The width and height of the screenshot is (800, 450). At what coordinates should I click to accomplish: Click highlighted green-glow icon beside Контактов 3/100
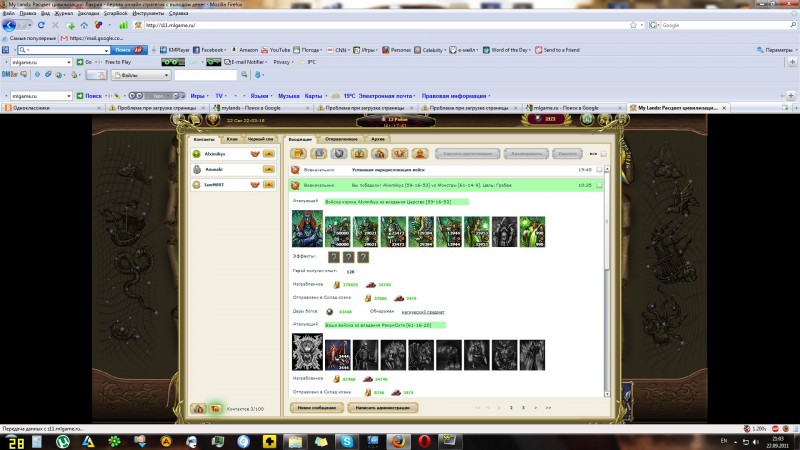[x=215, y=409]
